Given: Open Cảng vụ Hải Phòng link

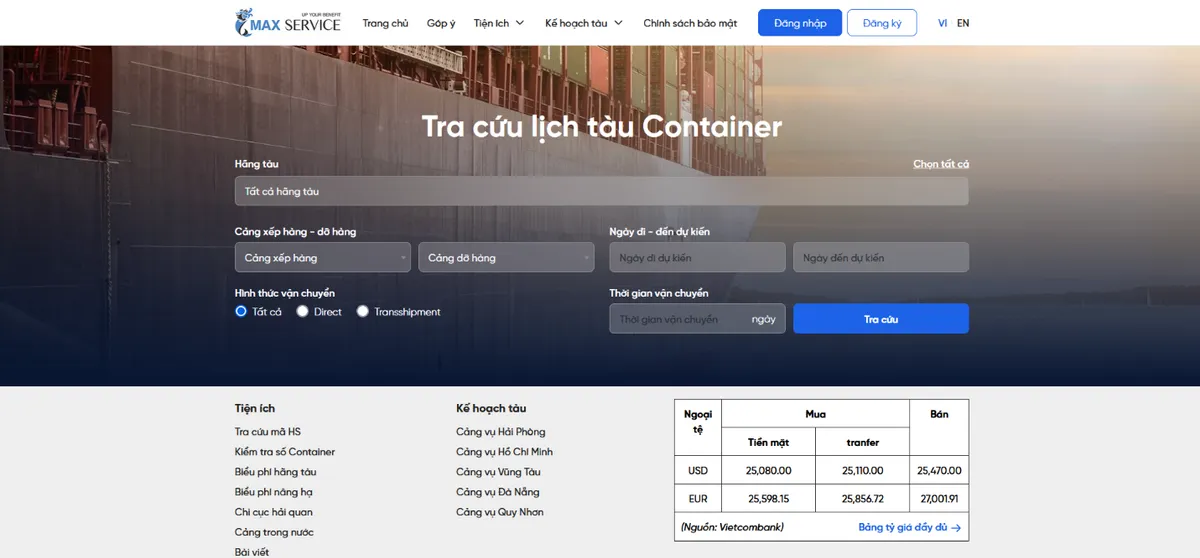Looking at the screenshot, I should [501, 432].
